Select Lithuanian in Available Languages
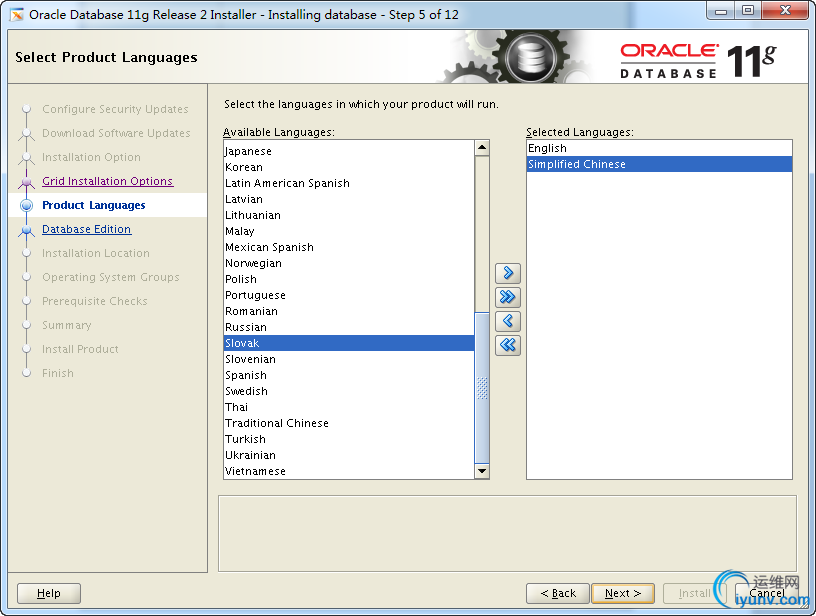 [x=349, y=215]
